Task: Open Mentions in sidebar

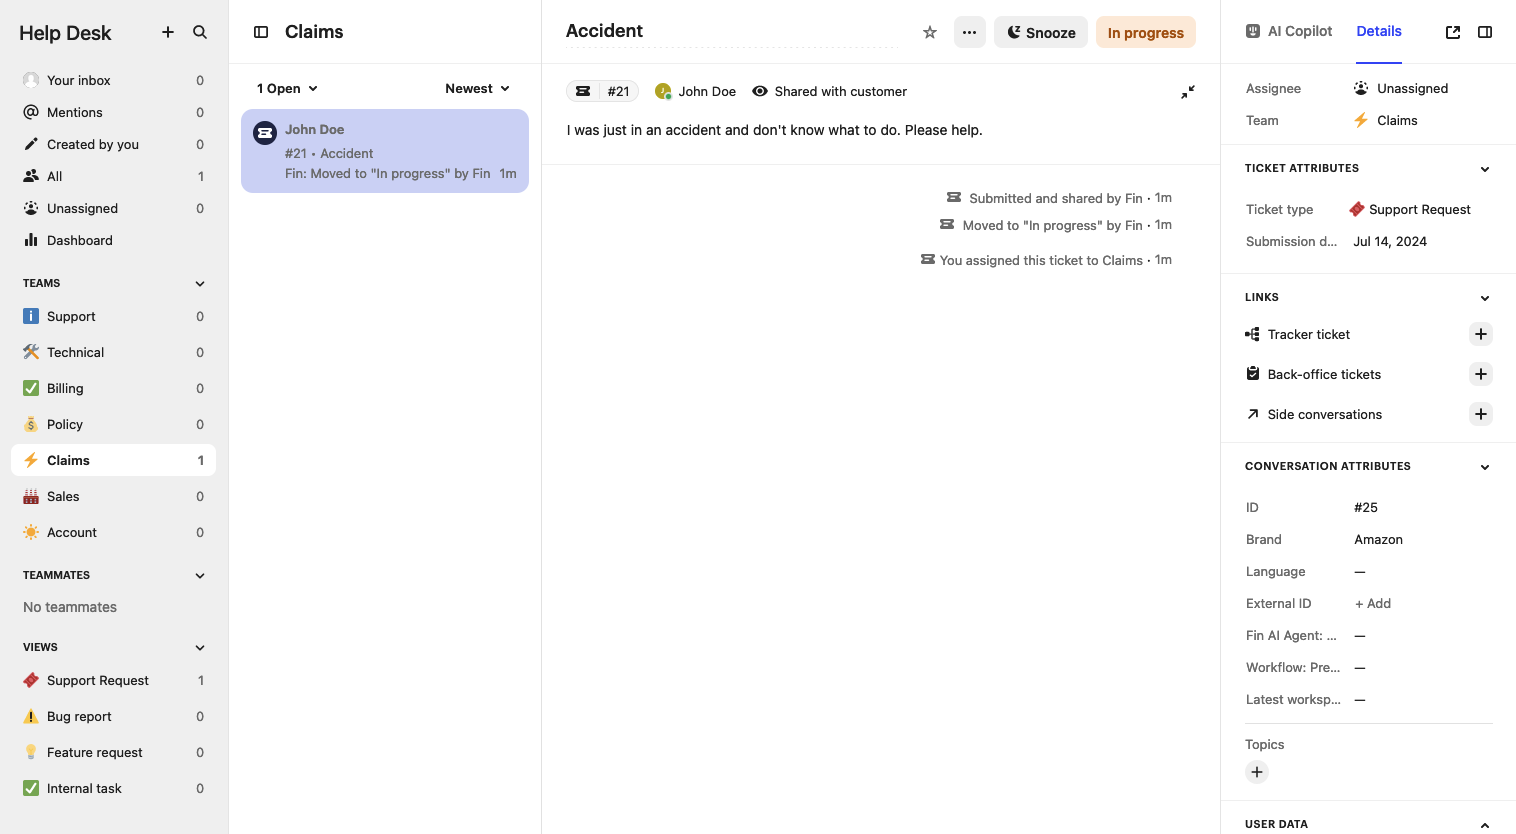Action: pos(113,112)
